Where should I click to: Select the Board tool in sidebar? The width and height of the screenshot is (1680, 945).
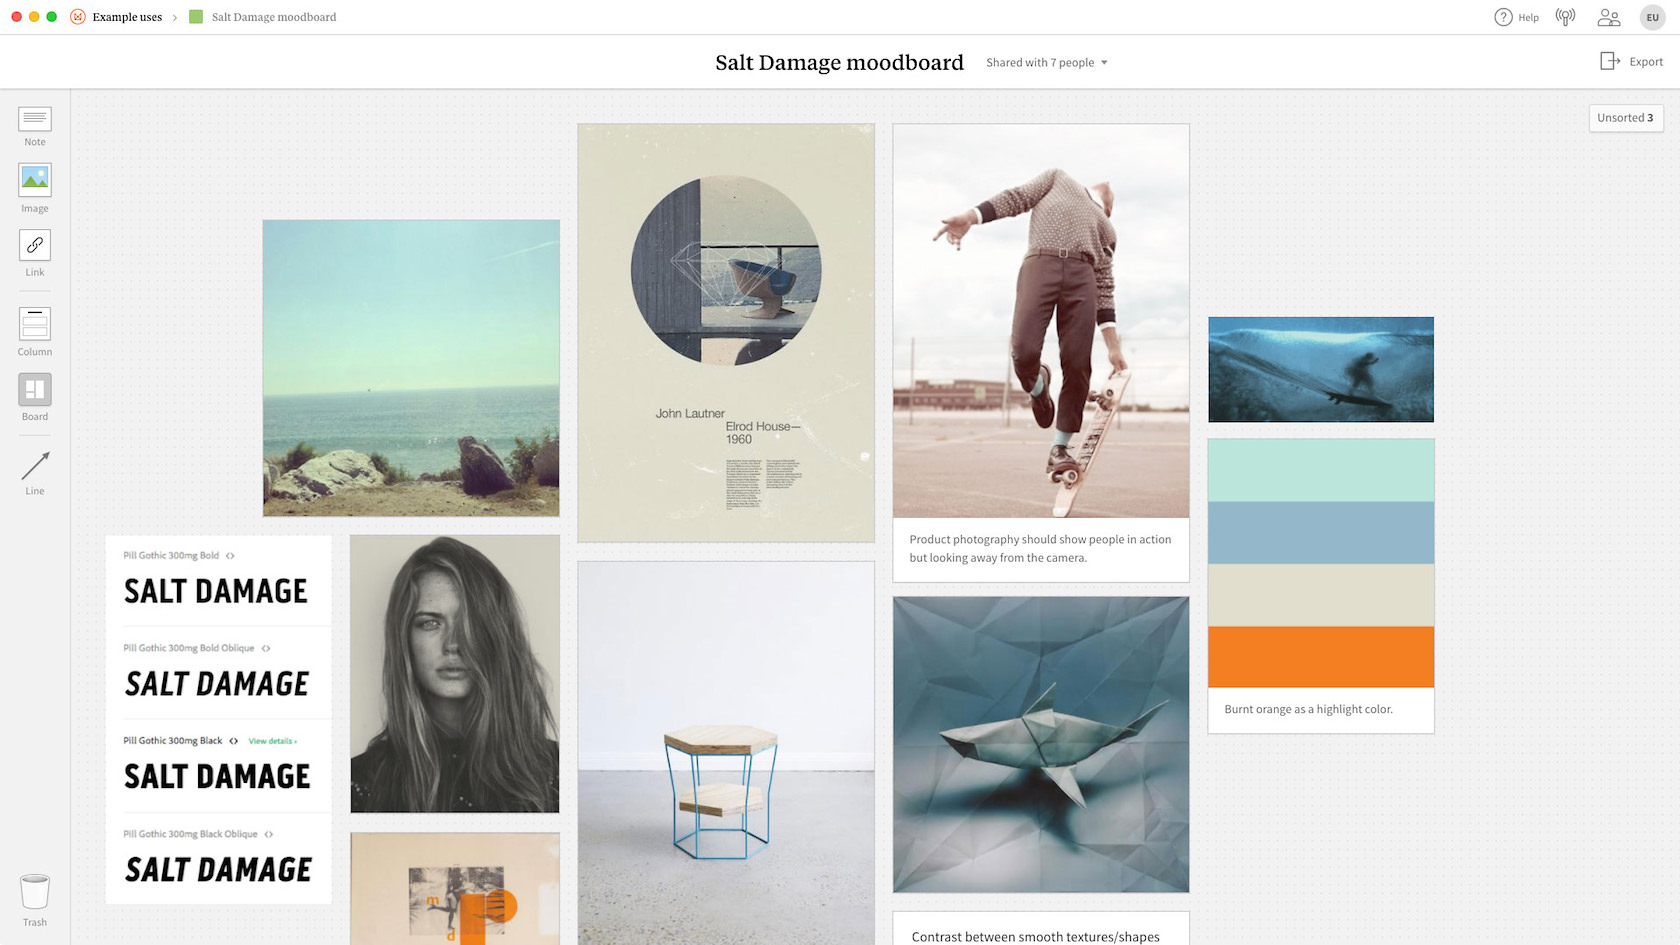click(35, 390)
